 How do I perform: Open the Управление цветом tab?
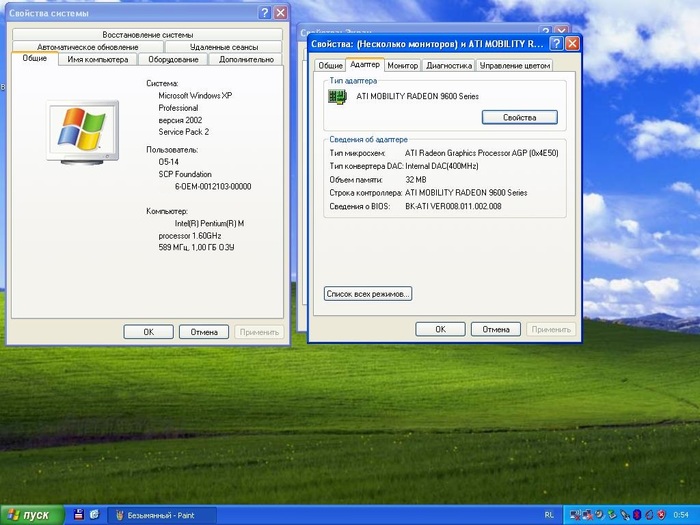[x=514, y=65]
